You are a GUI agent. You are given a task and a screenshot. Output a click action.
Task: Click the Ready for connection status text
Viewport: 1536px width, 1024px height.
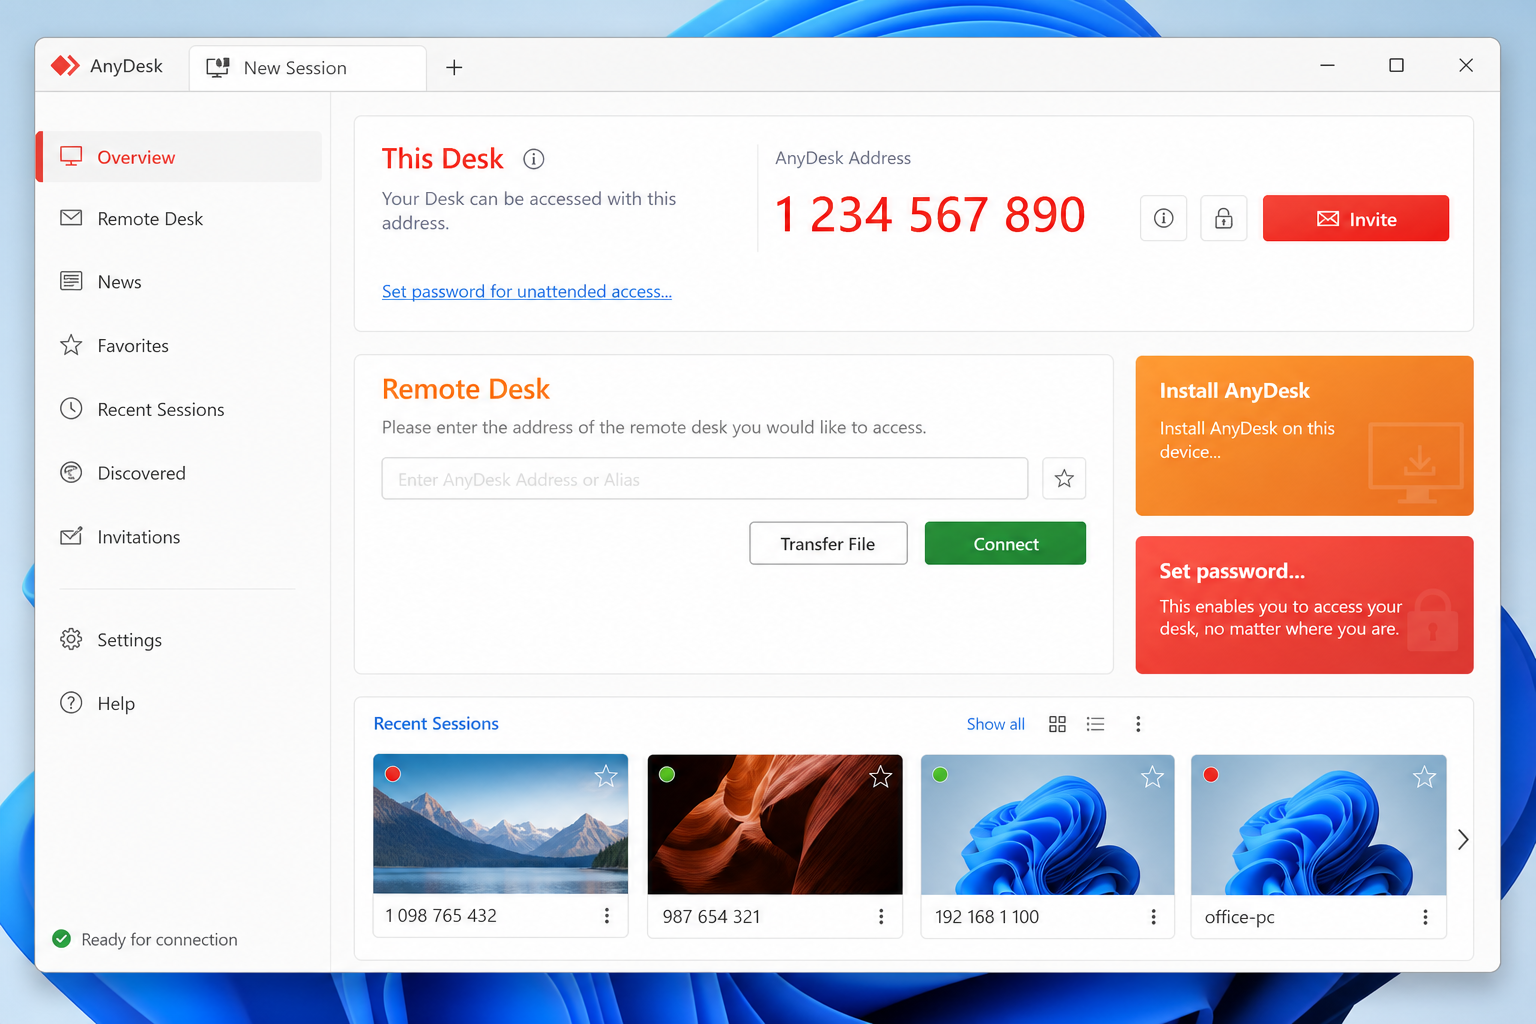[159, 940]
